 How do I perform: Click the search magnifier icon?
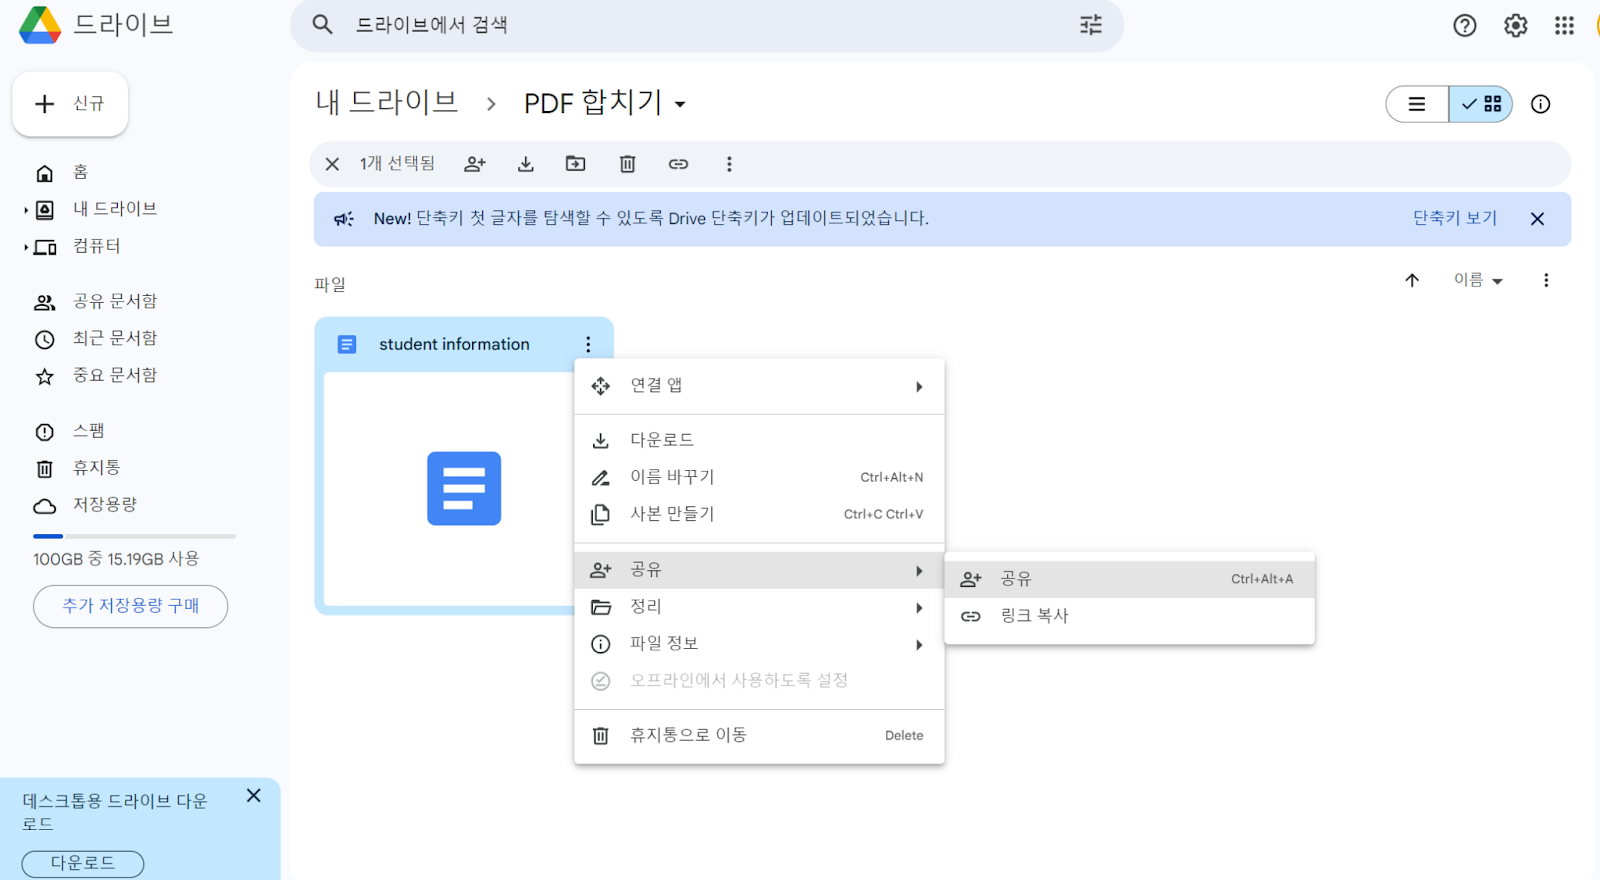(x=322, y=24)
